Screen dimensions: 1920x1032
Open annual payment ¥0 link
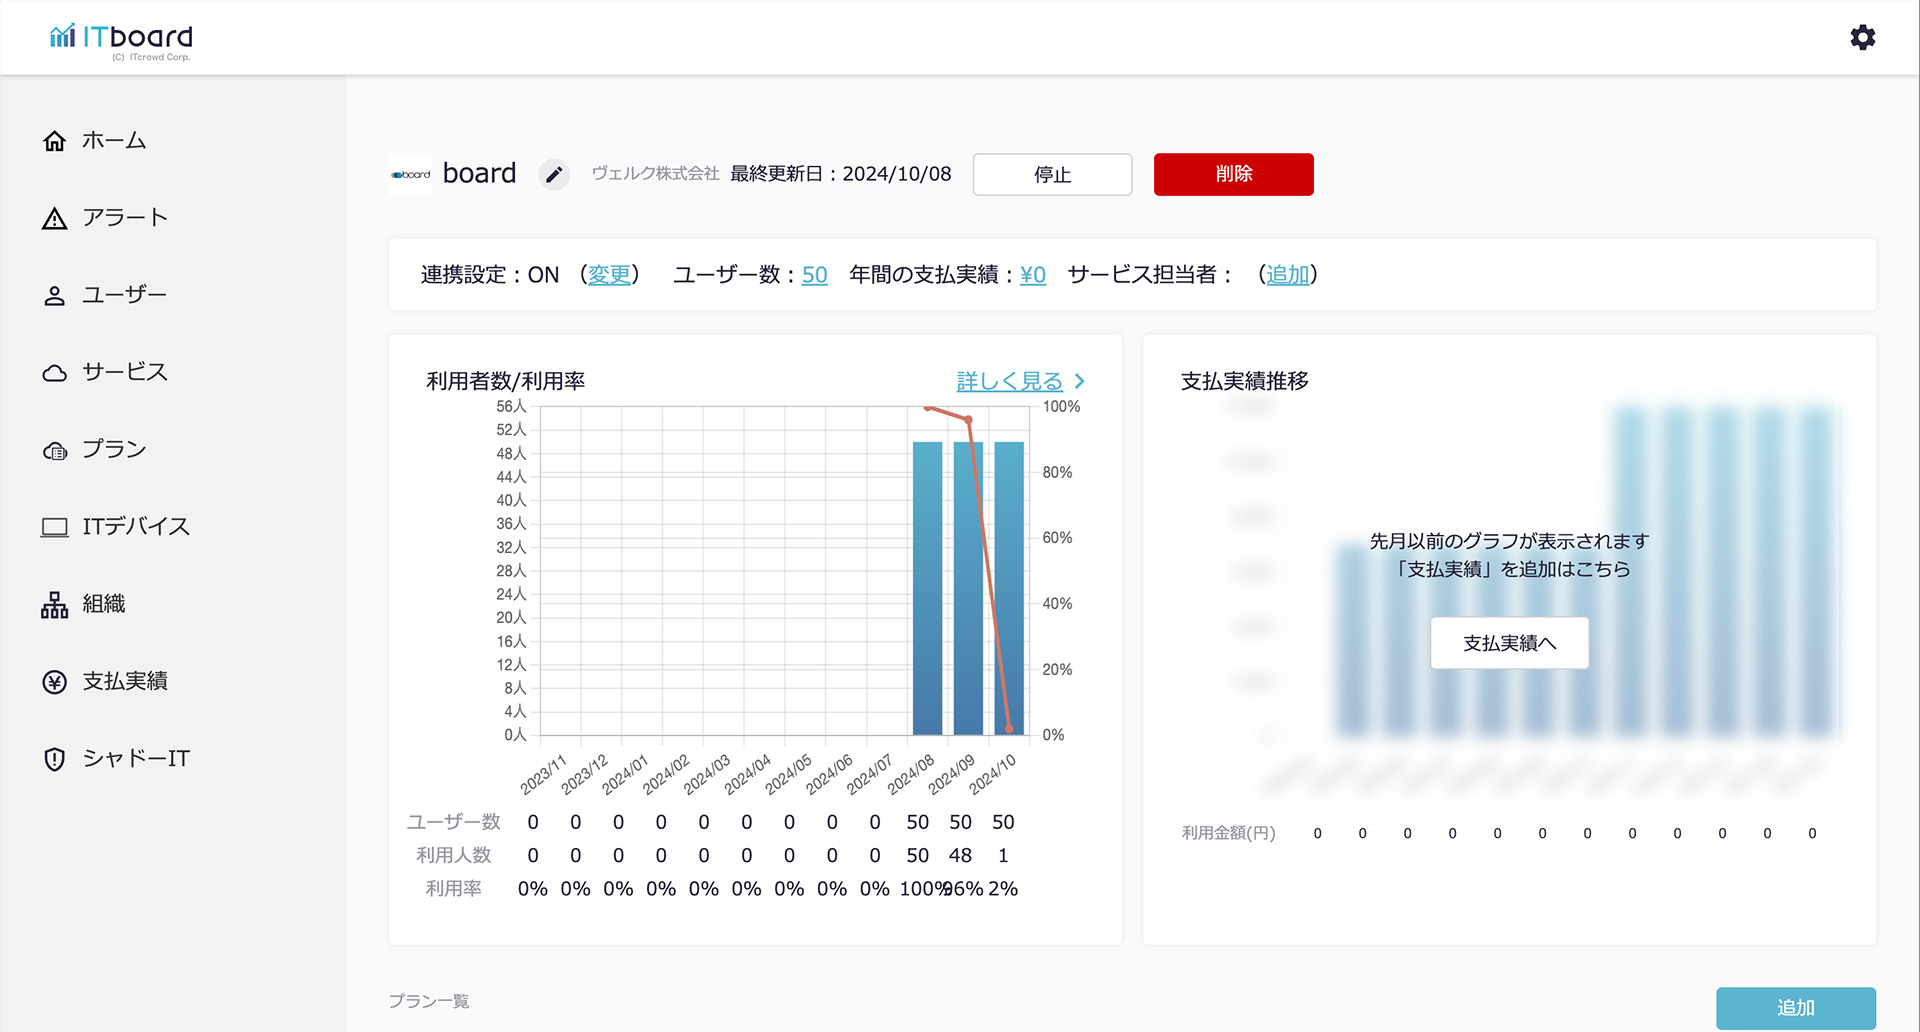pyautogui.click(x=1032, y=275)
